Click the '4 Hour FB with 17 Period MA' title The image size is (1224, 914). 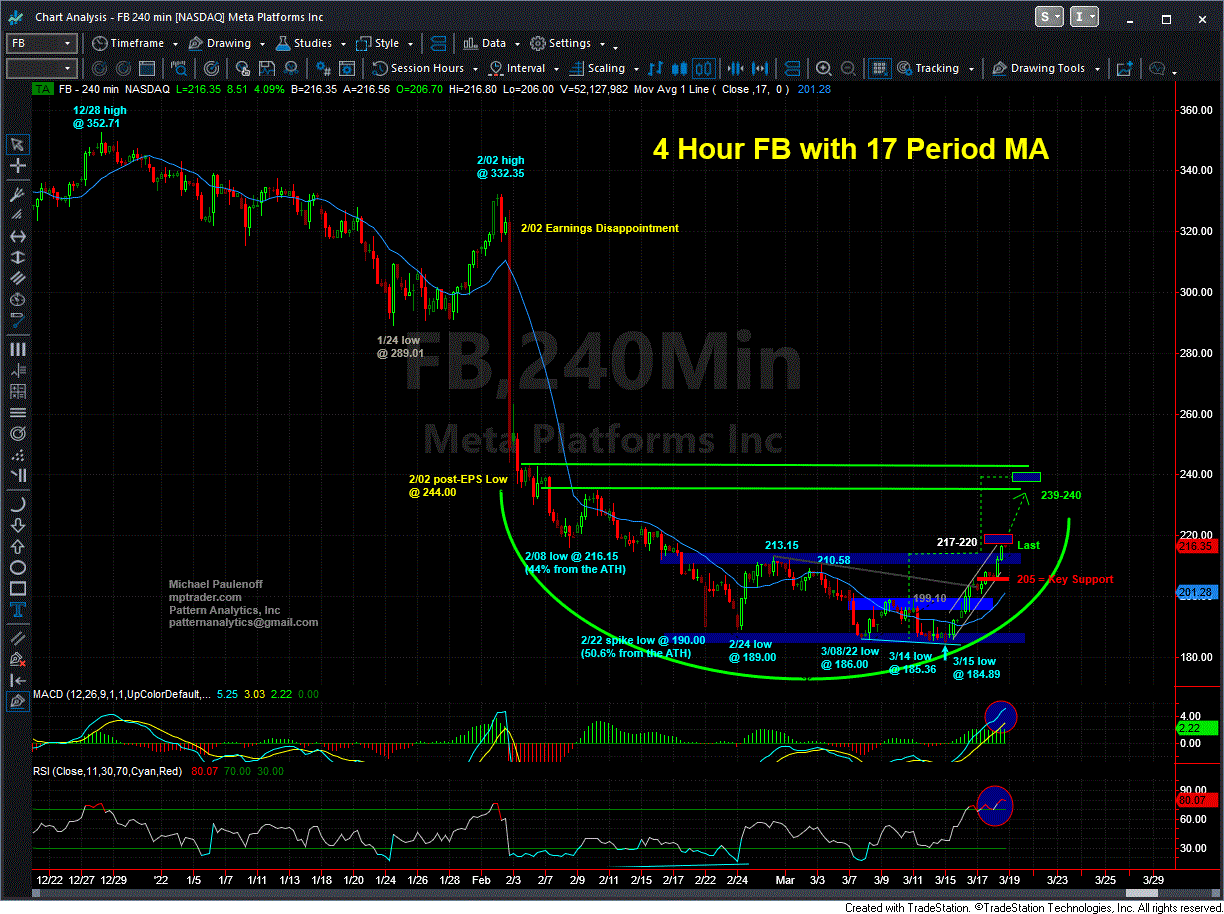[851, 149]
